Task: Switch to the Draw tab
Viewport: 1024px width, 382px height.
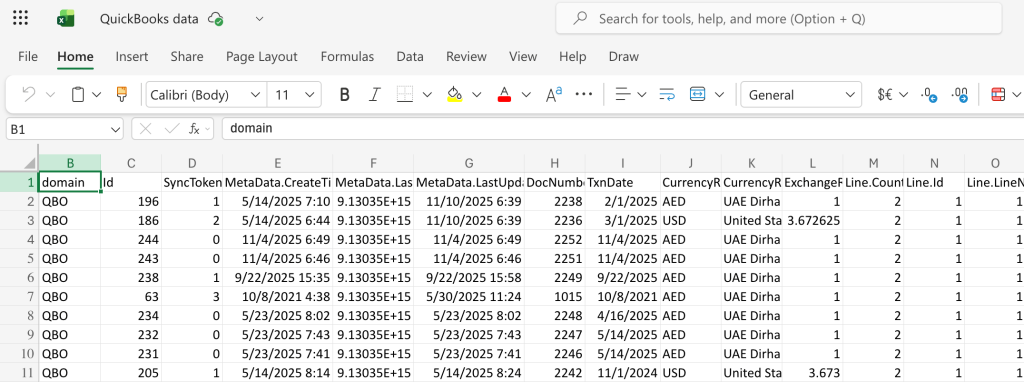Action: tap(624, 57)
